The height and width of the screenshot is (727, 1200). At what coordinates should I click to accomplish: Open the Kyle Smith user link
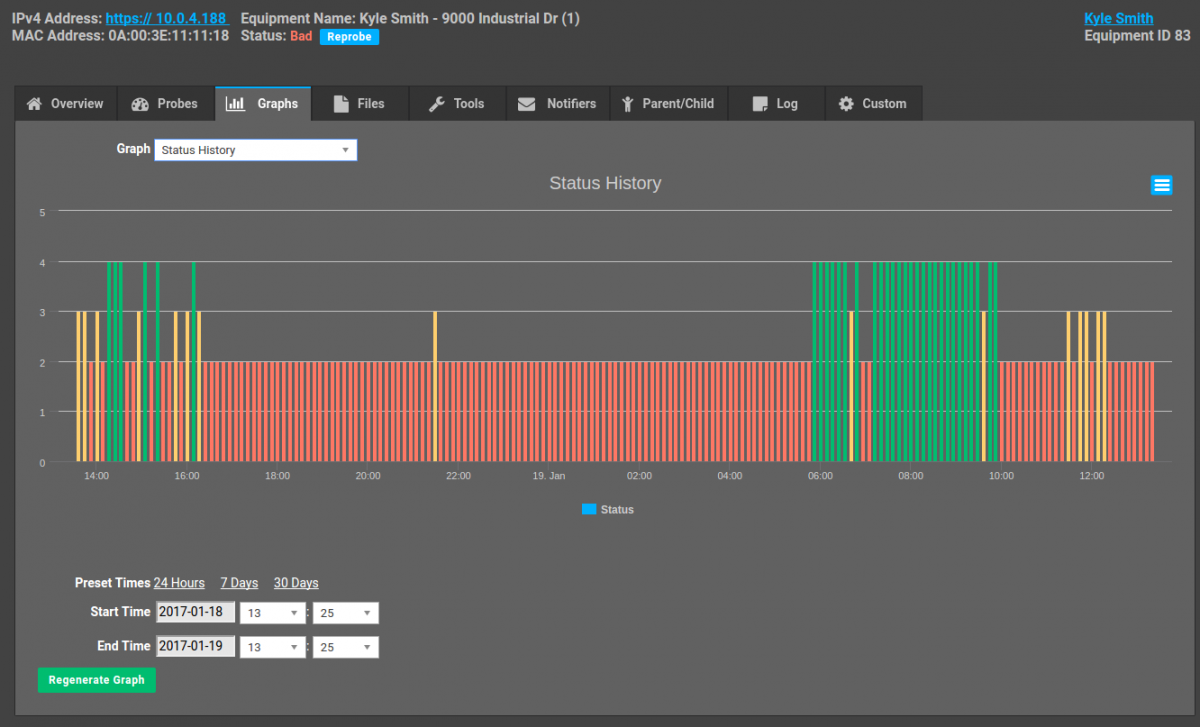tap(1118, 18)
